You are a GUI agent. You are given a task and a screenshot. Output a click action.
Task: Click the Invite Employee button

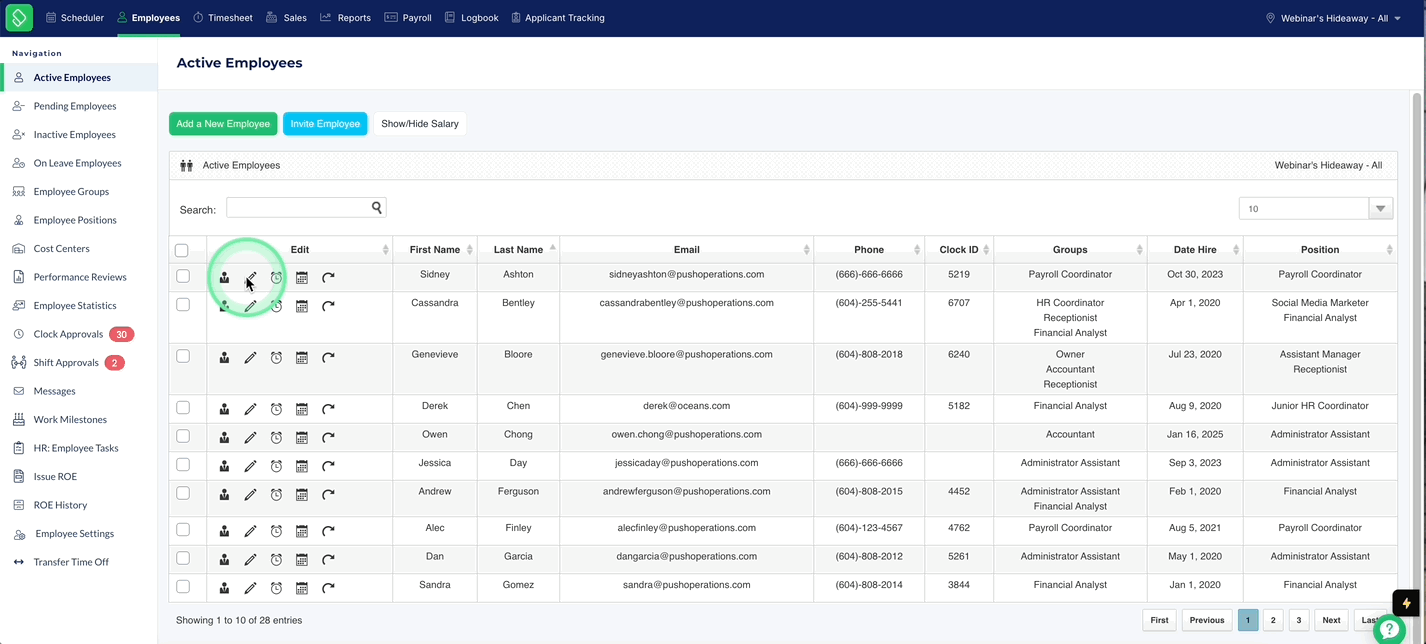click(325, 124)
